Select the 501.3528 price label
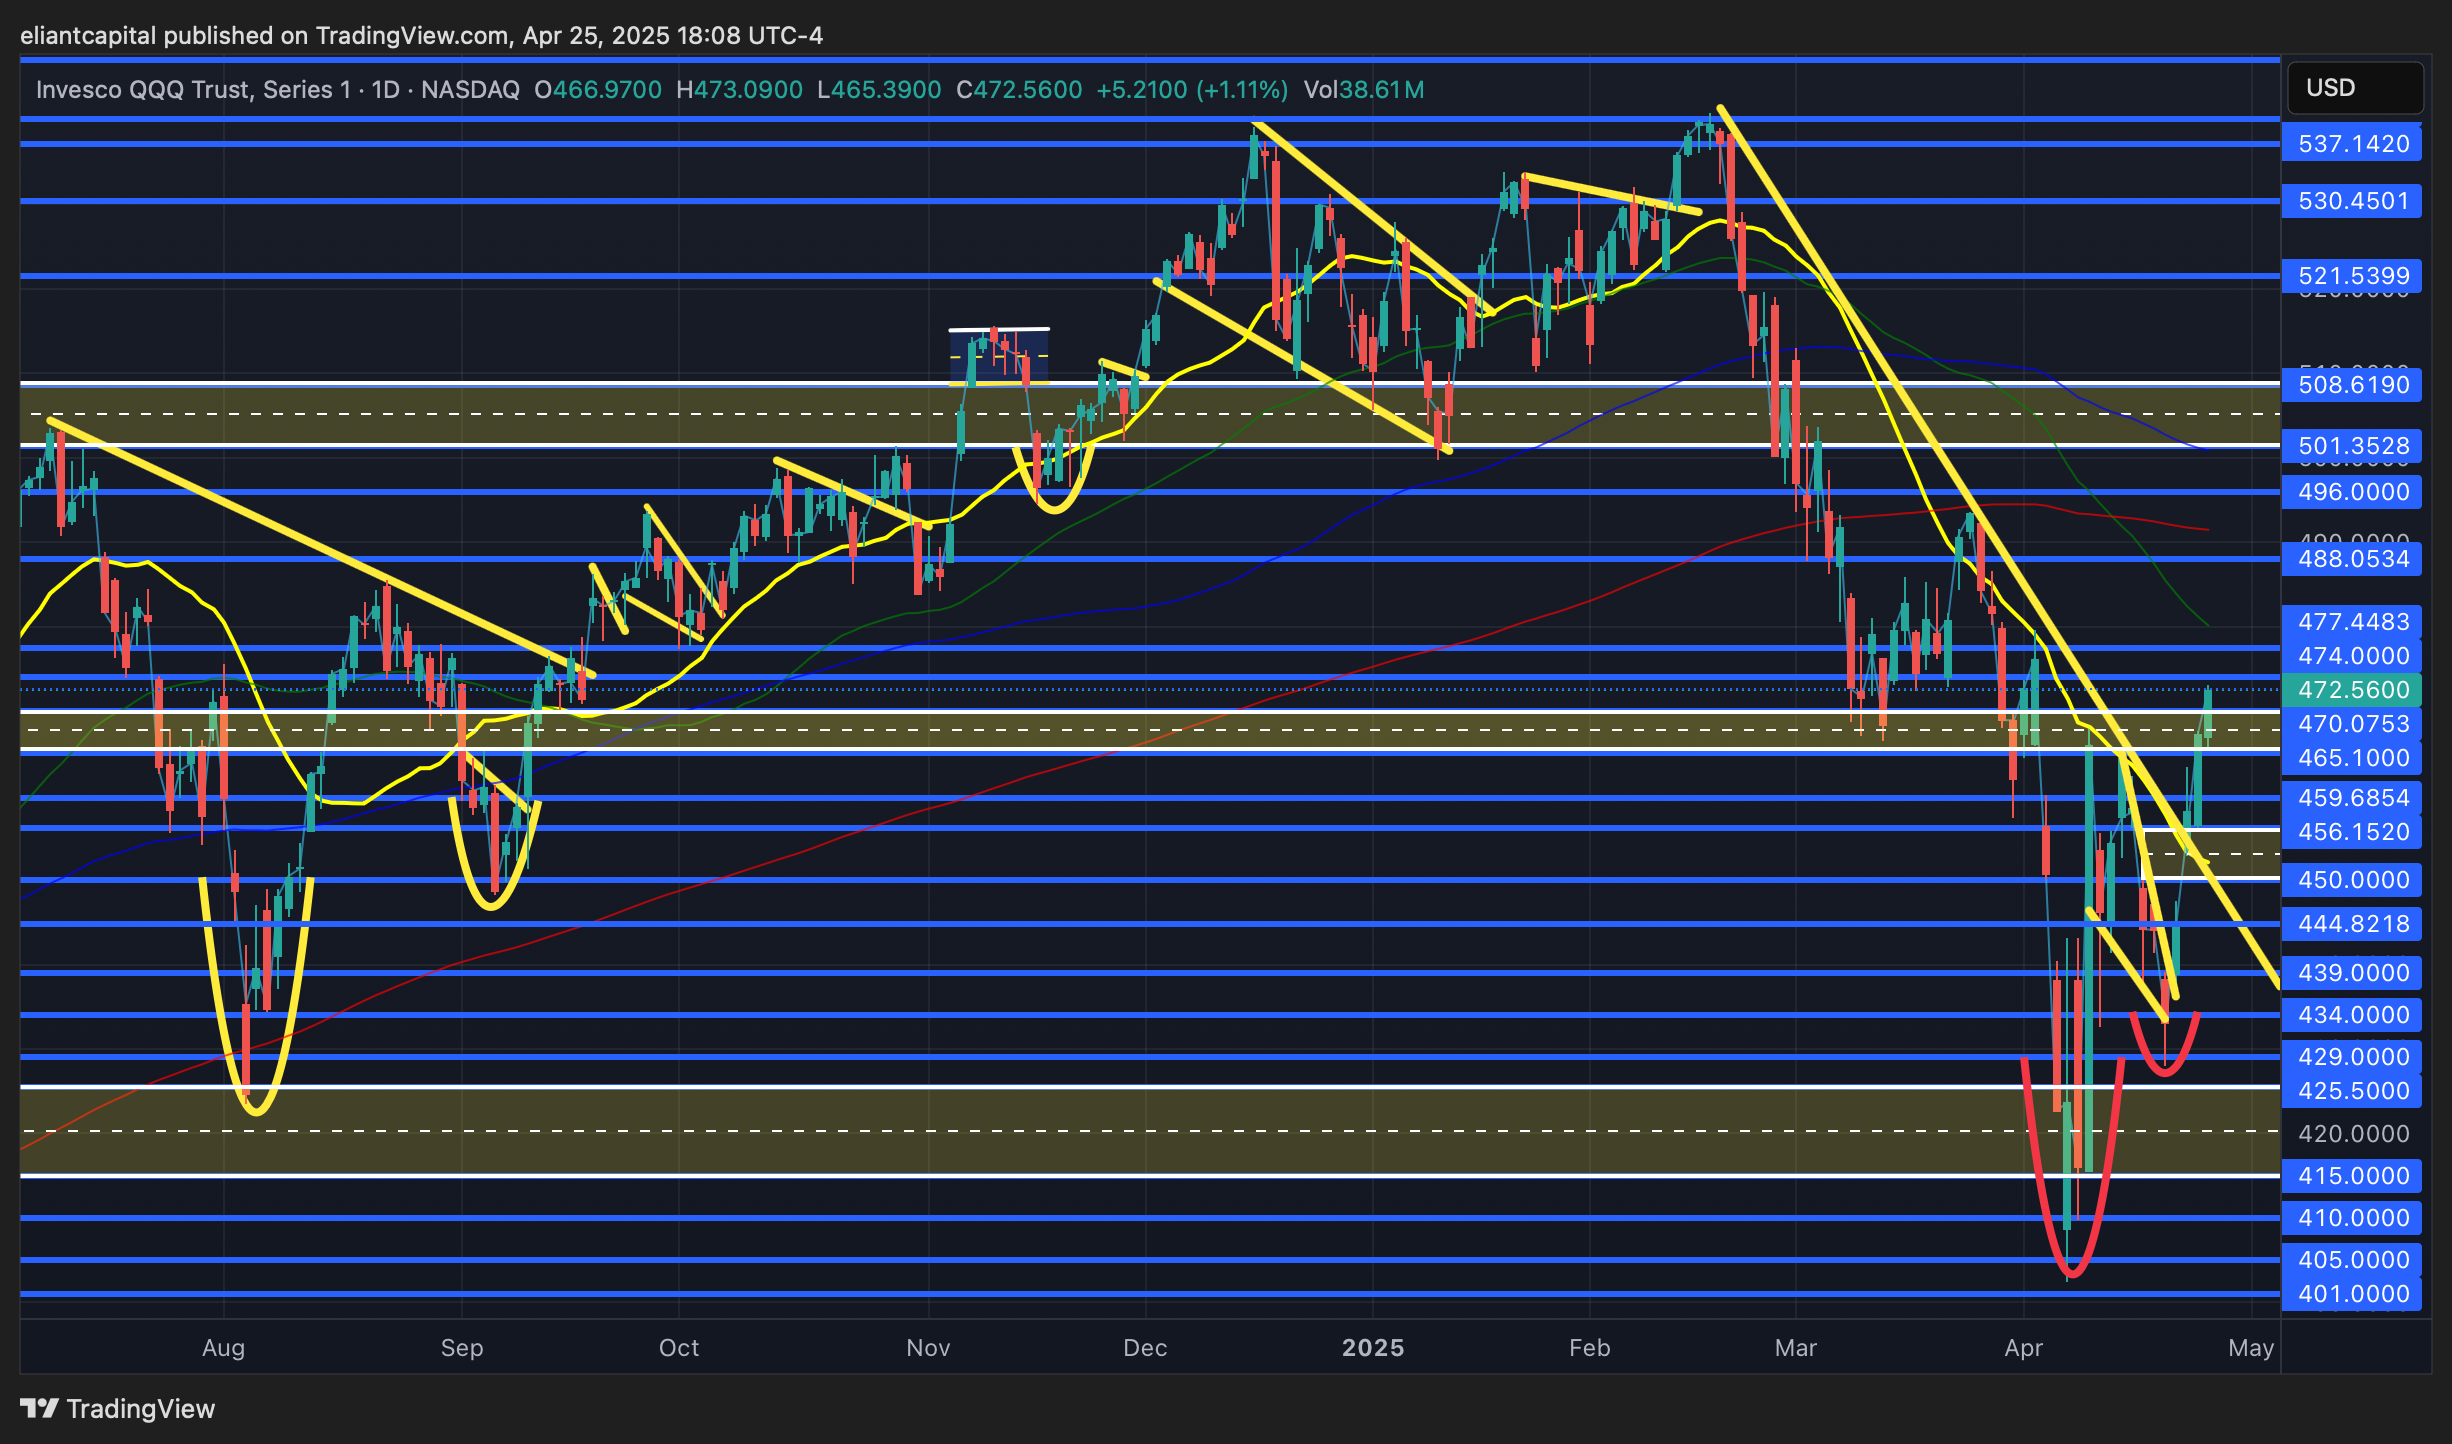This screenshot has height=1444, width=2452. (2352, 446)
